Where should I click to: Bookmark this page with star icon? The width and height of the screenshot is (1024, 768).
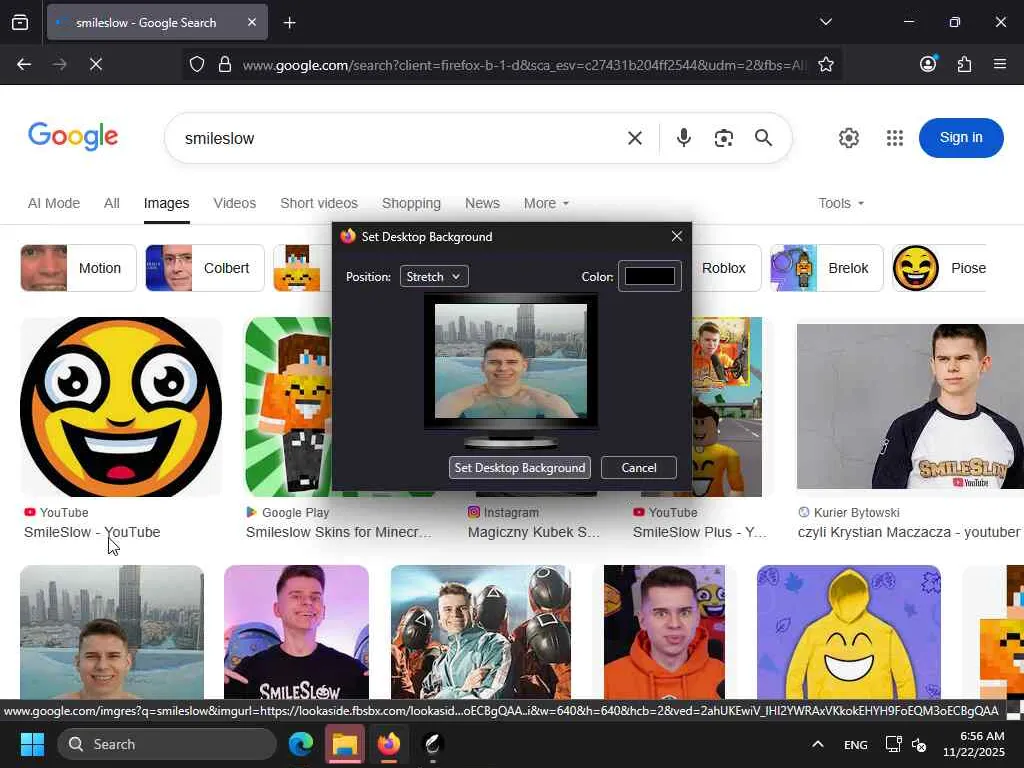pos(825,64)
